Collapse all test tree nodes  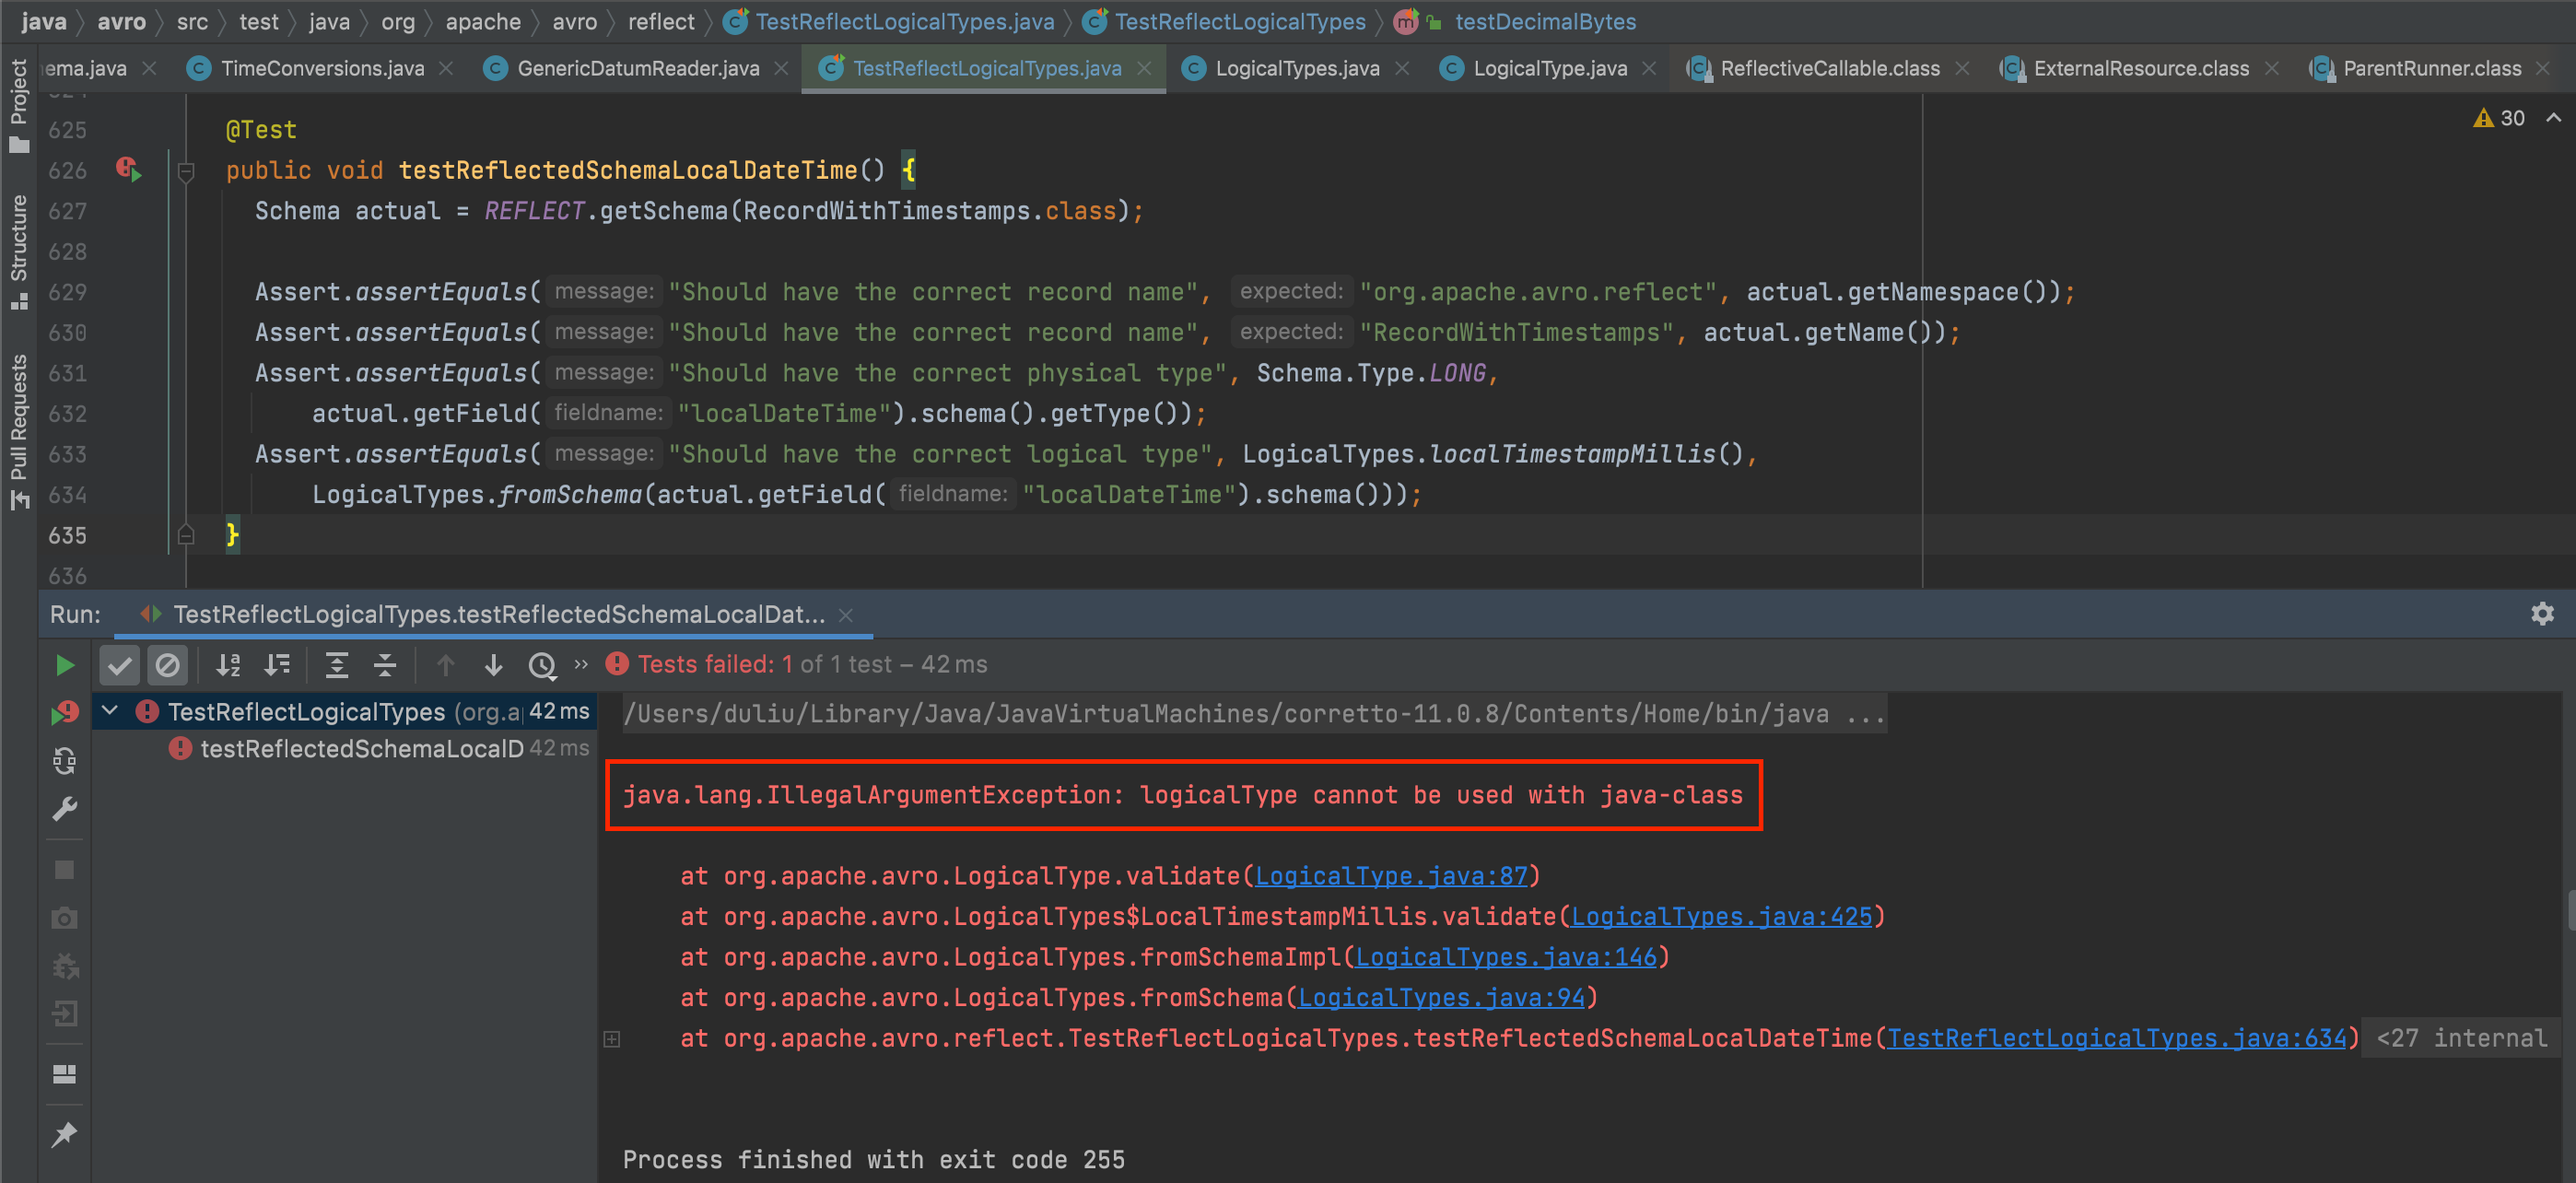[385, 665]
